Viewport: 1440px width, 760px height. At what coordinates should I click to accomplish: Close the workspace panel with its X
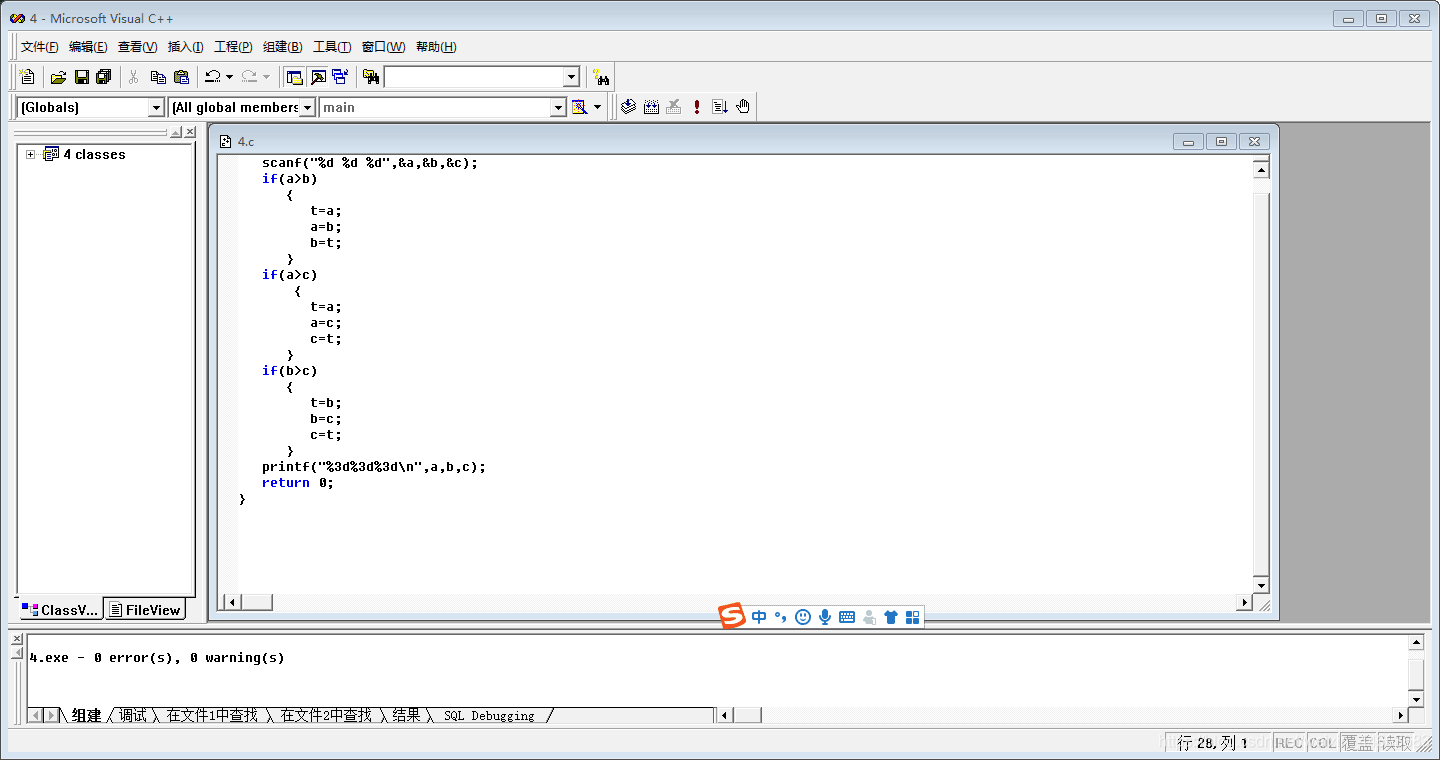[190, 132]
